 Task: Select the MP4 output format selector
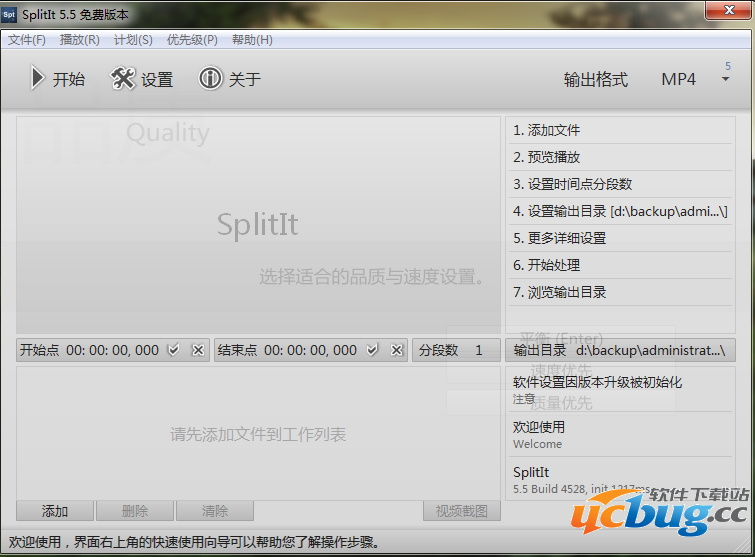(x=678, y=79)
